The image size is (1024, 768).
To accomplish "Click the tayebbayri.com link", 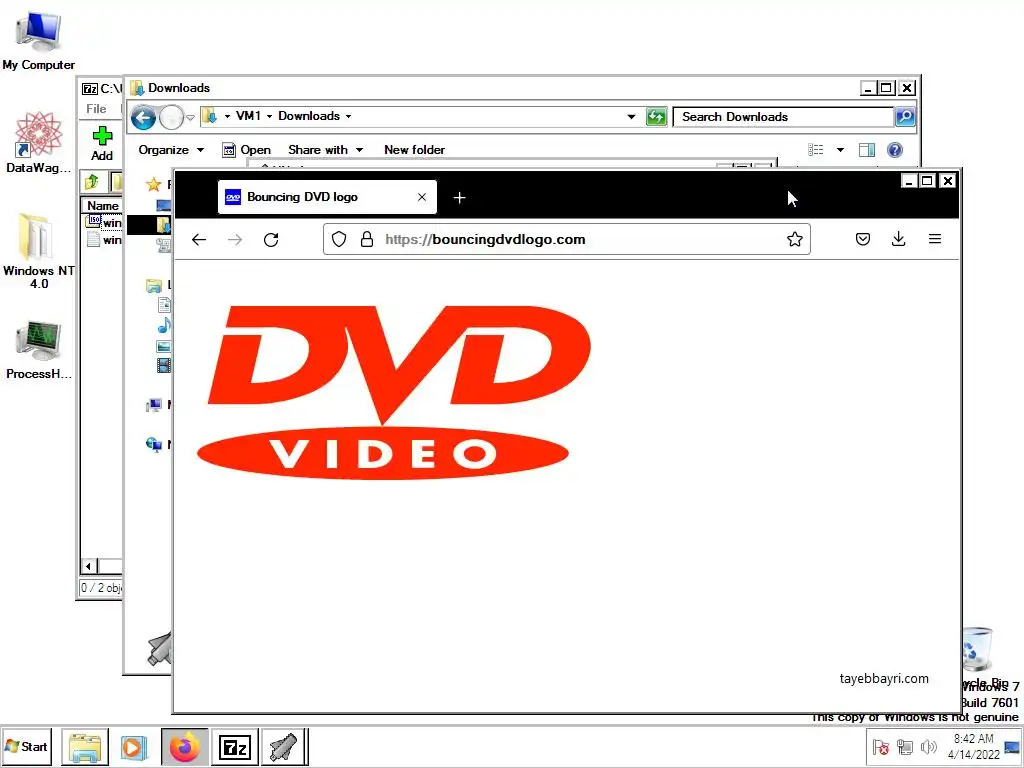I will (884, 679).
